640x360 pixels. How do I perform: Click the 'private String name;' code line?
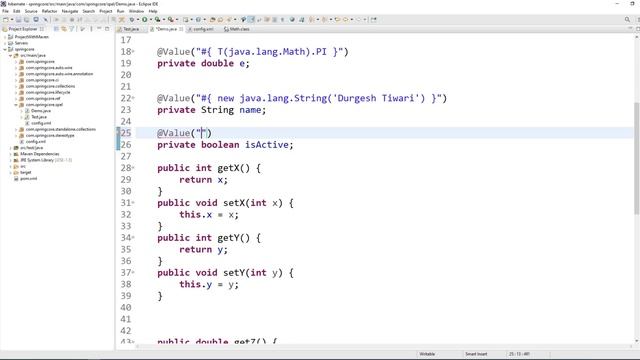211,110
